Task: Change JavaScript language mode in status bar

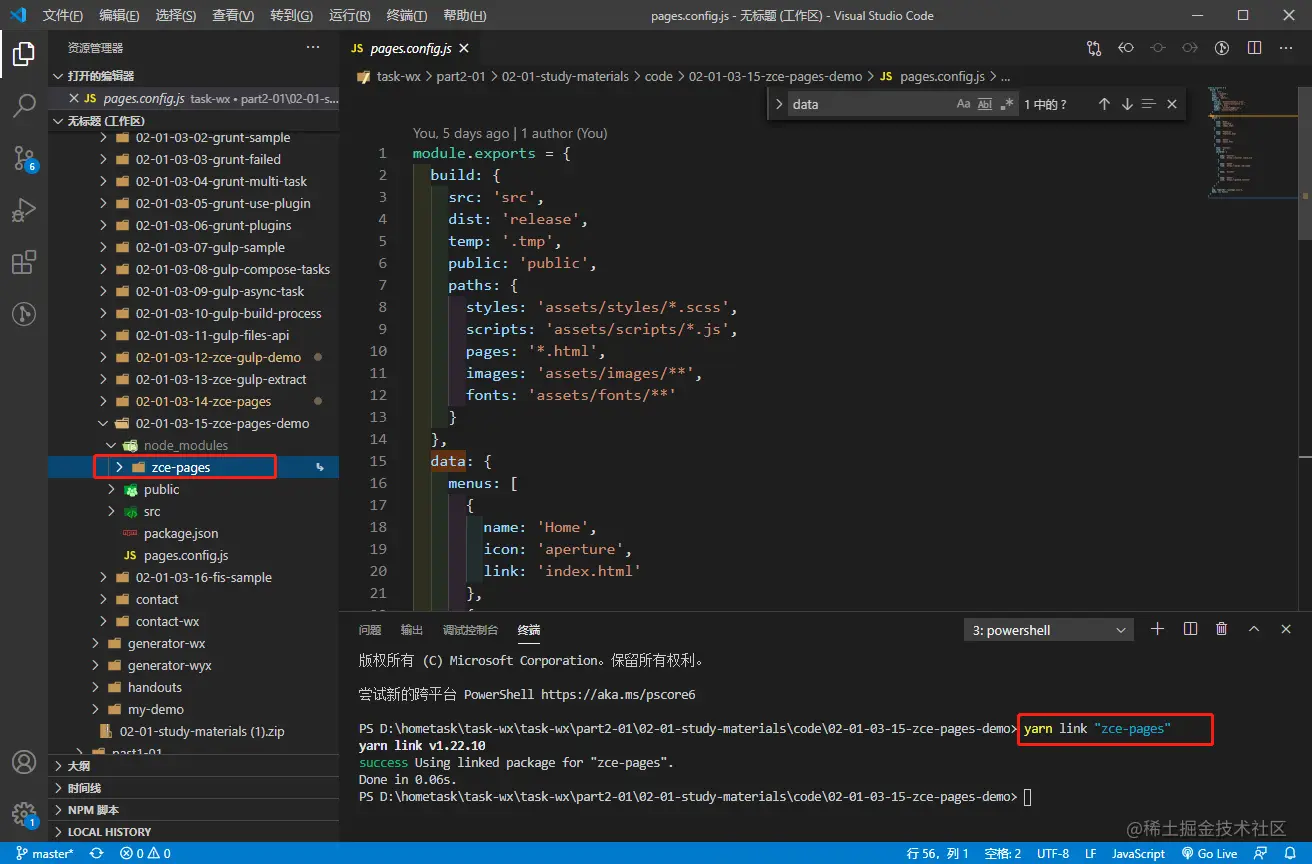Action: pos(1139,853)
